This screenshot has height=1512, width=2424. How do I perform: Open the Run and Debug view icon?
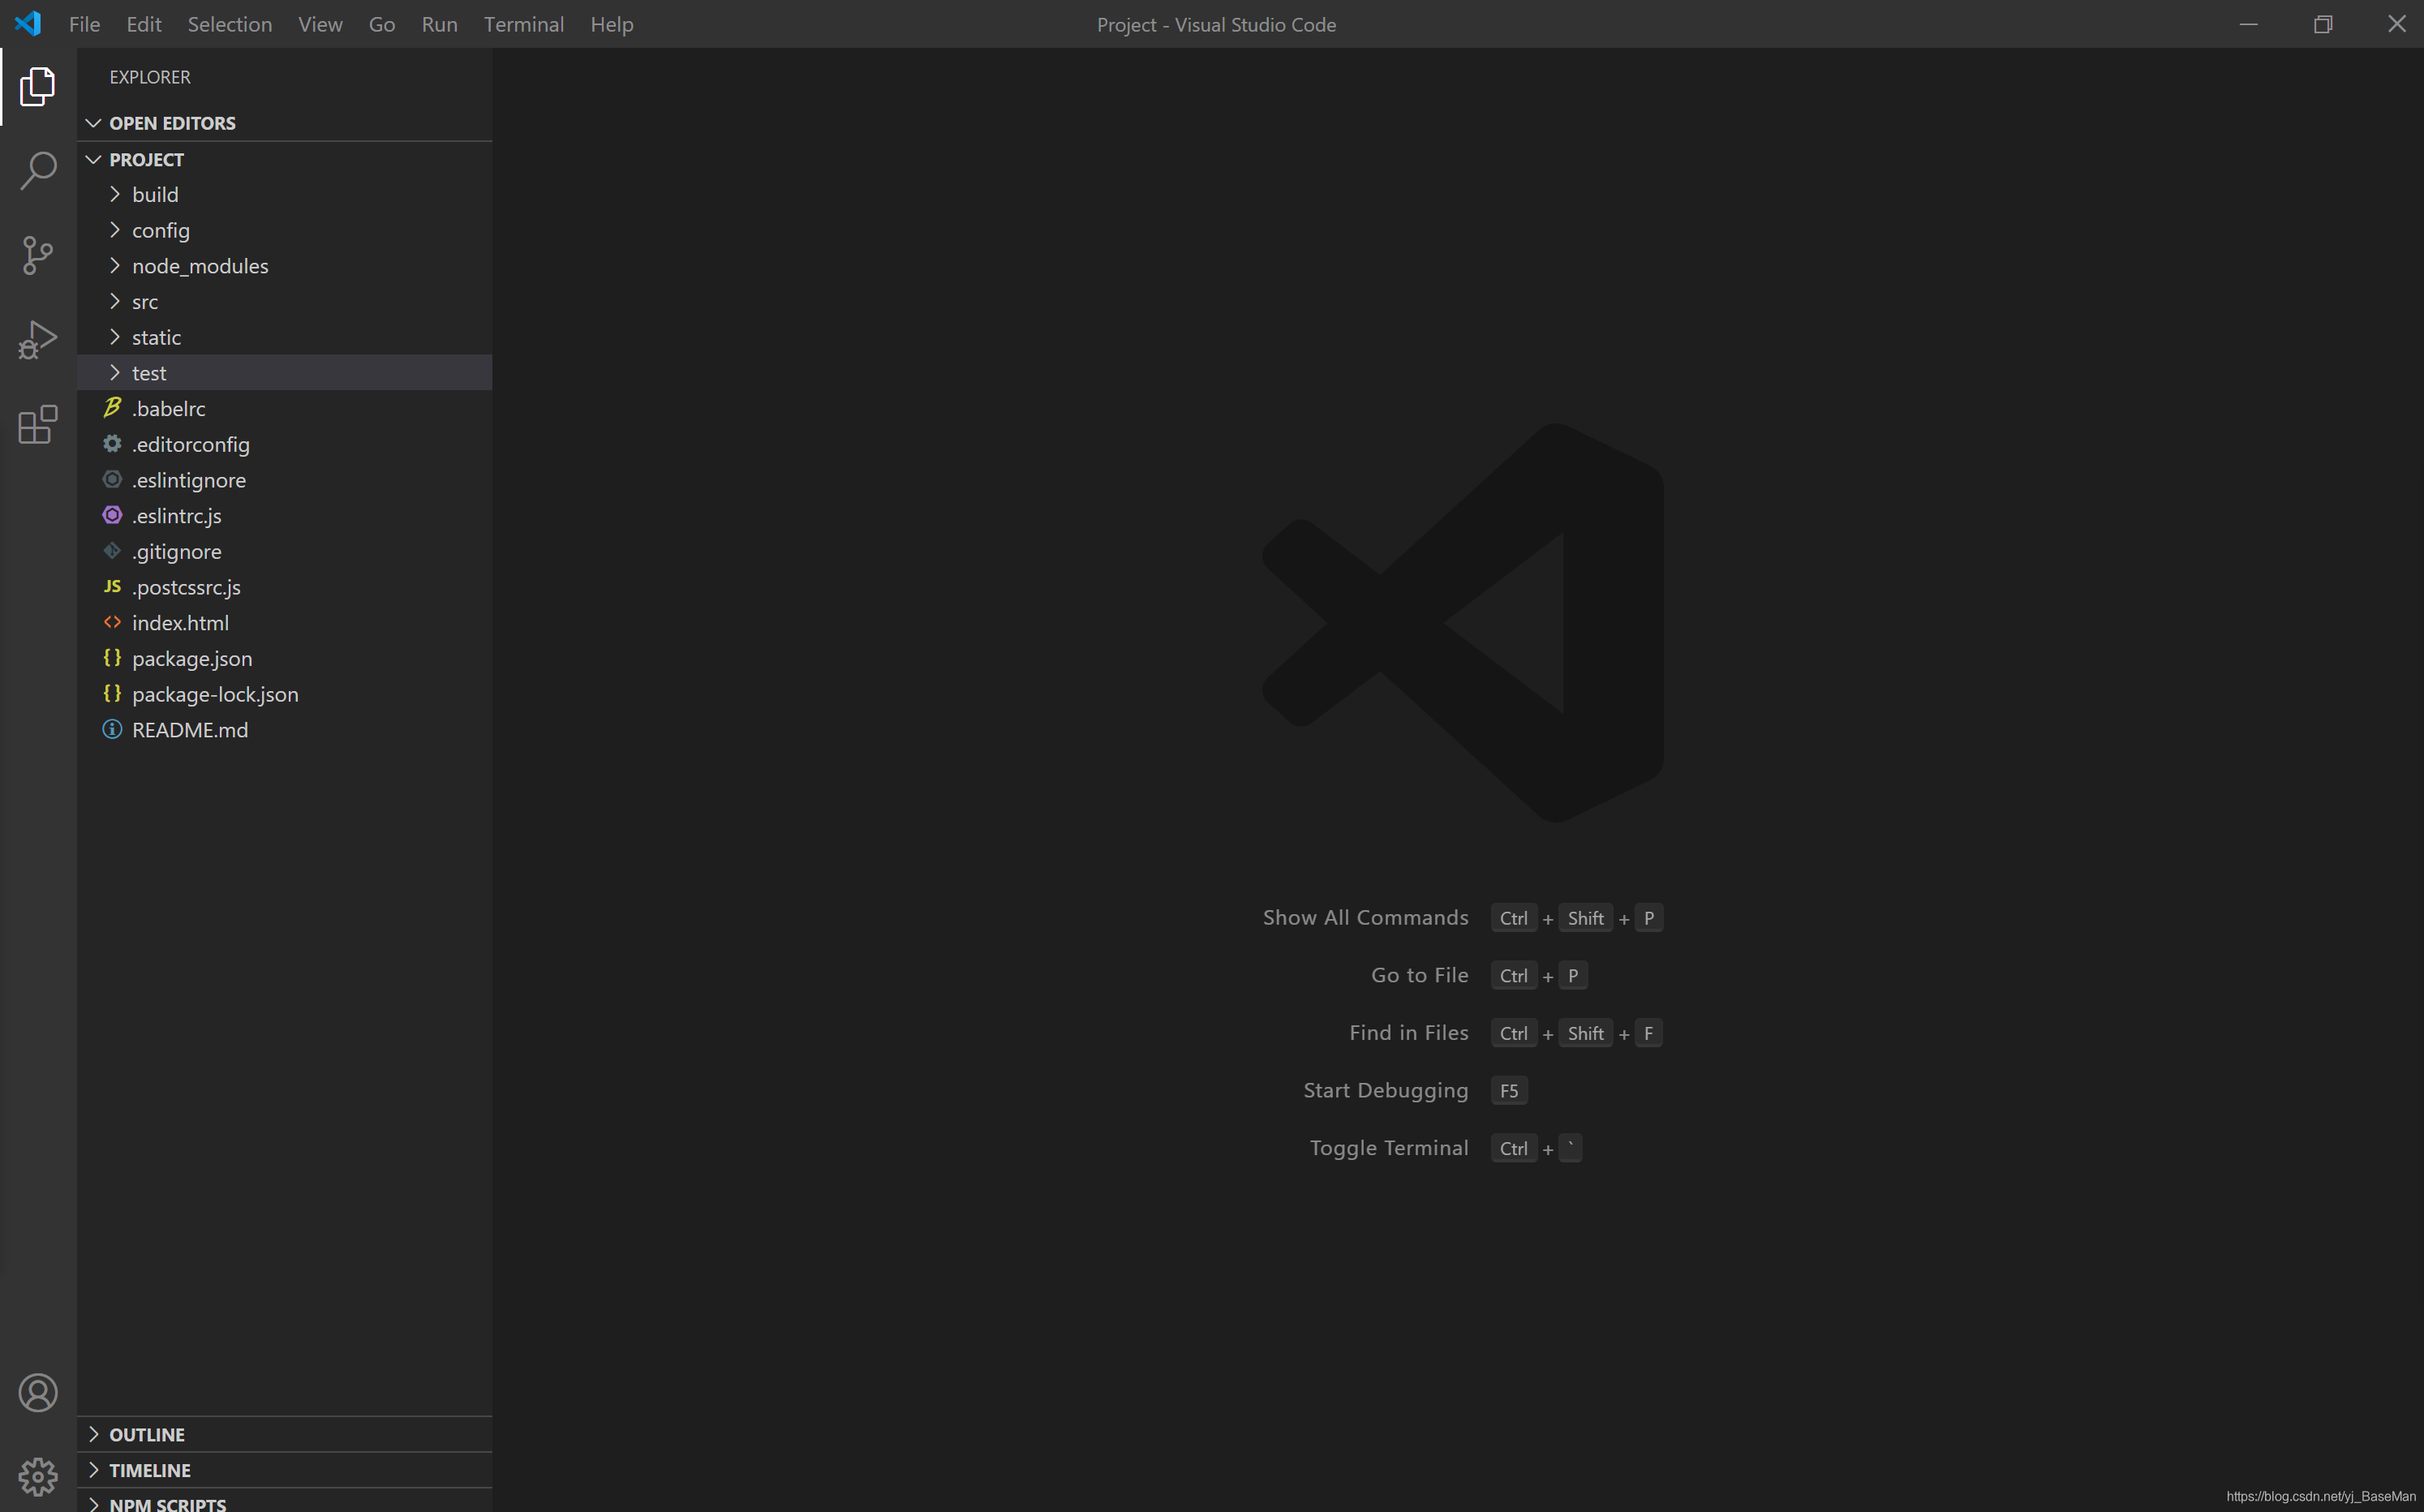38,340
